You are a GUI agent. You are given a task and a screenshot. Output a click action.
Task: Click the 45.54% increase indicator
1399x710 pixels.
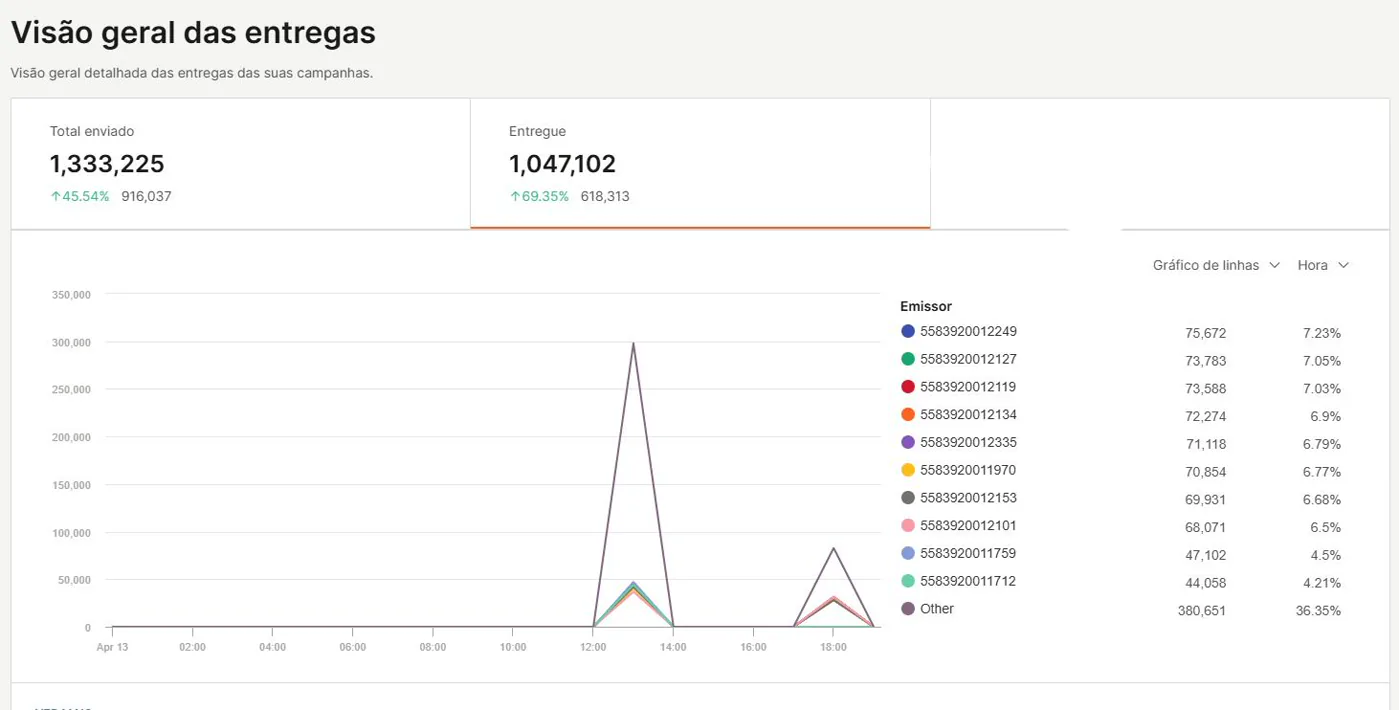tap(80, 196)
